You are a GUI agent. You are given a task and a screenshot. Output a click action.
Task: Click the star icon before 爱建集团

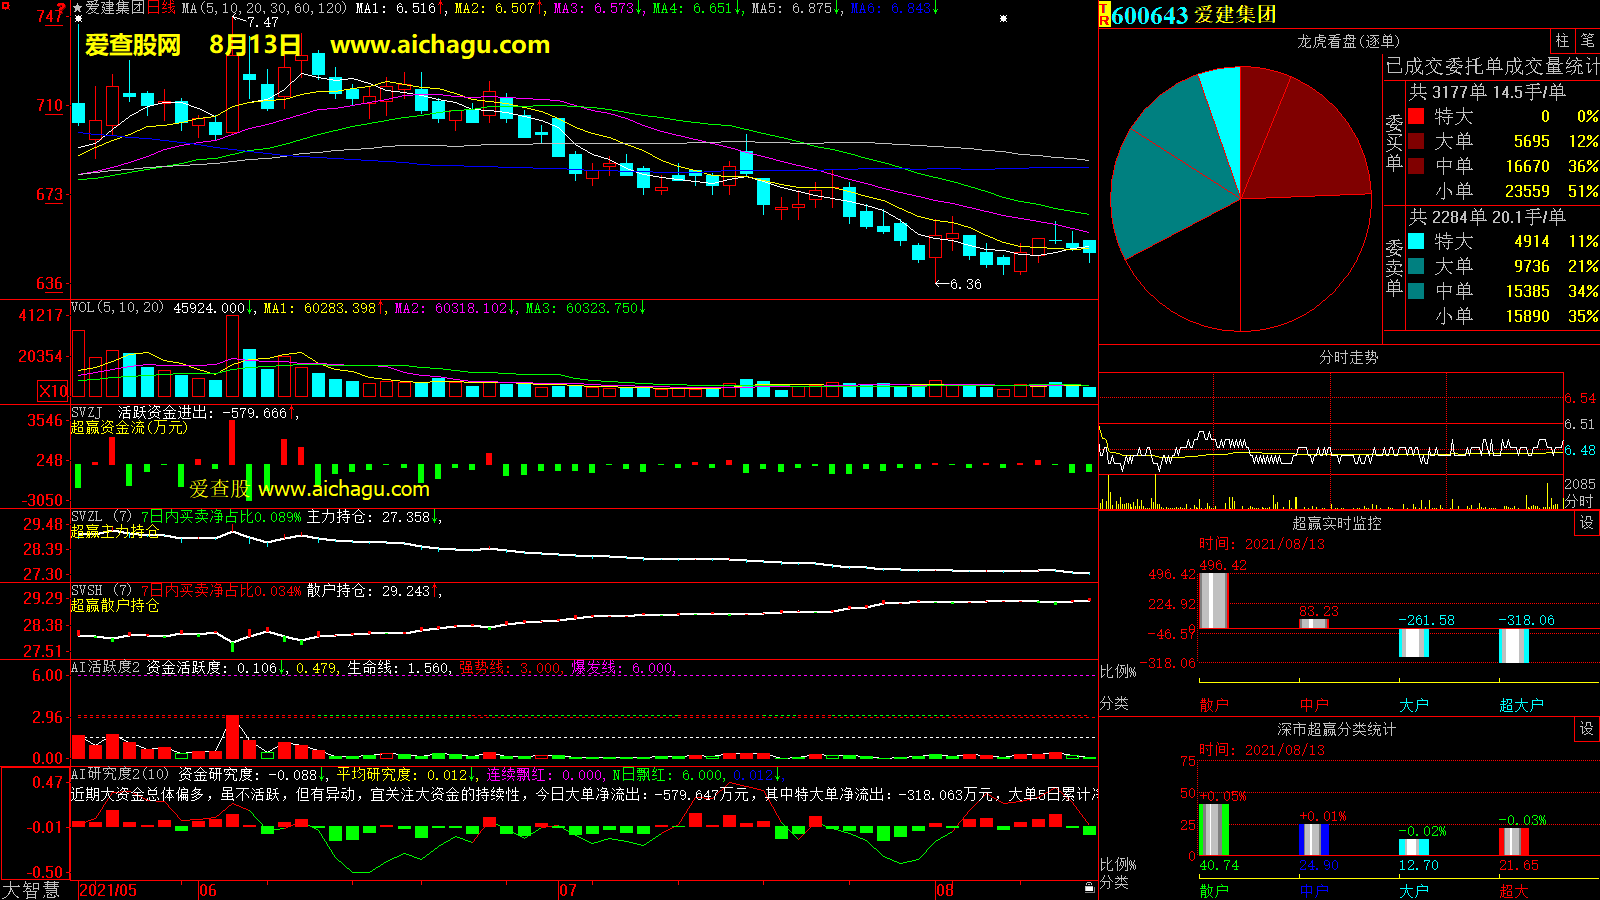(x=77, y=8)
